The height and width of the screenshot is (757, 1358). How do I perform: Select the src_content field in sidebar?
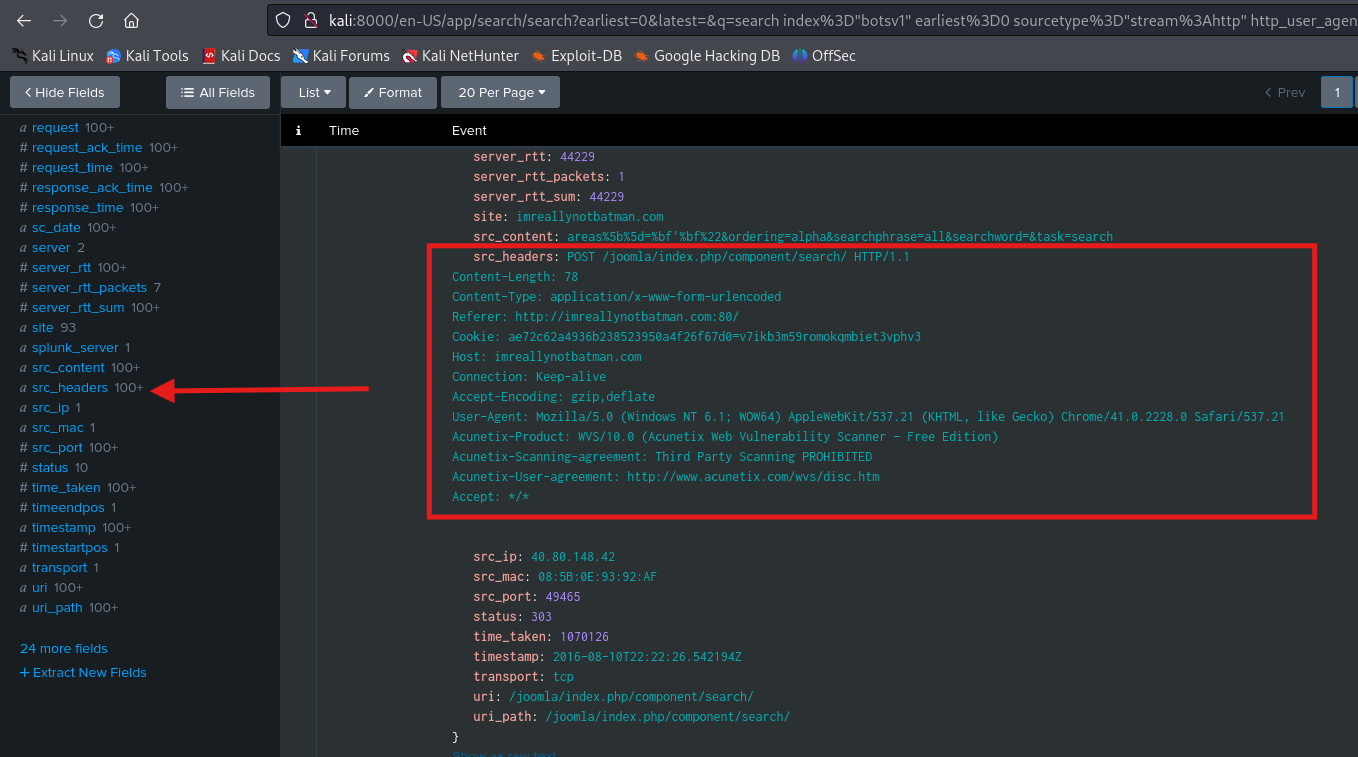[68, 368]
